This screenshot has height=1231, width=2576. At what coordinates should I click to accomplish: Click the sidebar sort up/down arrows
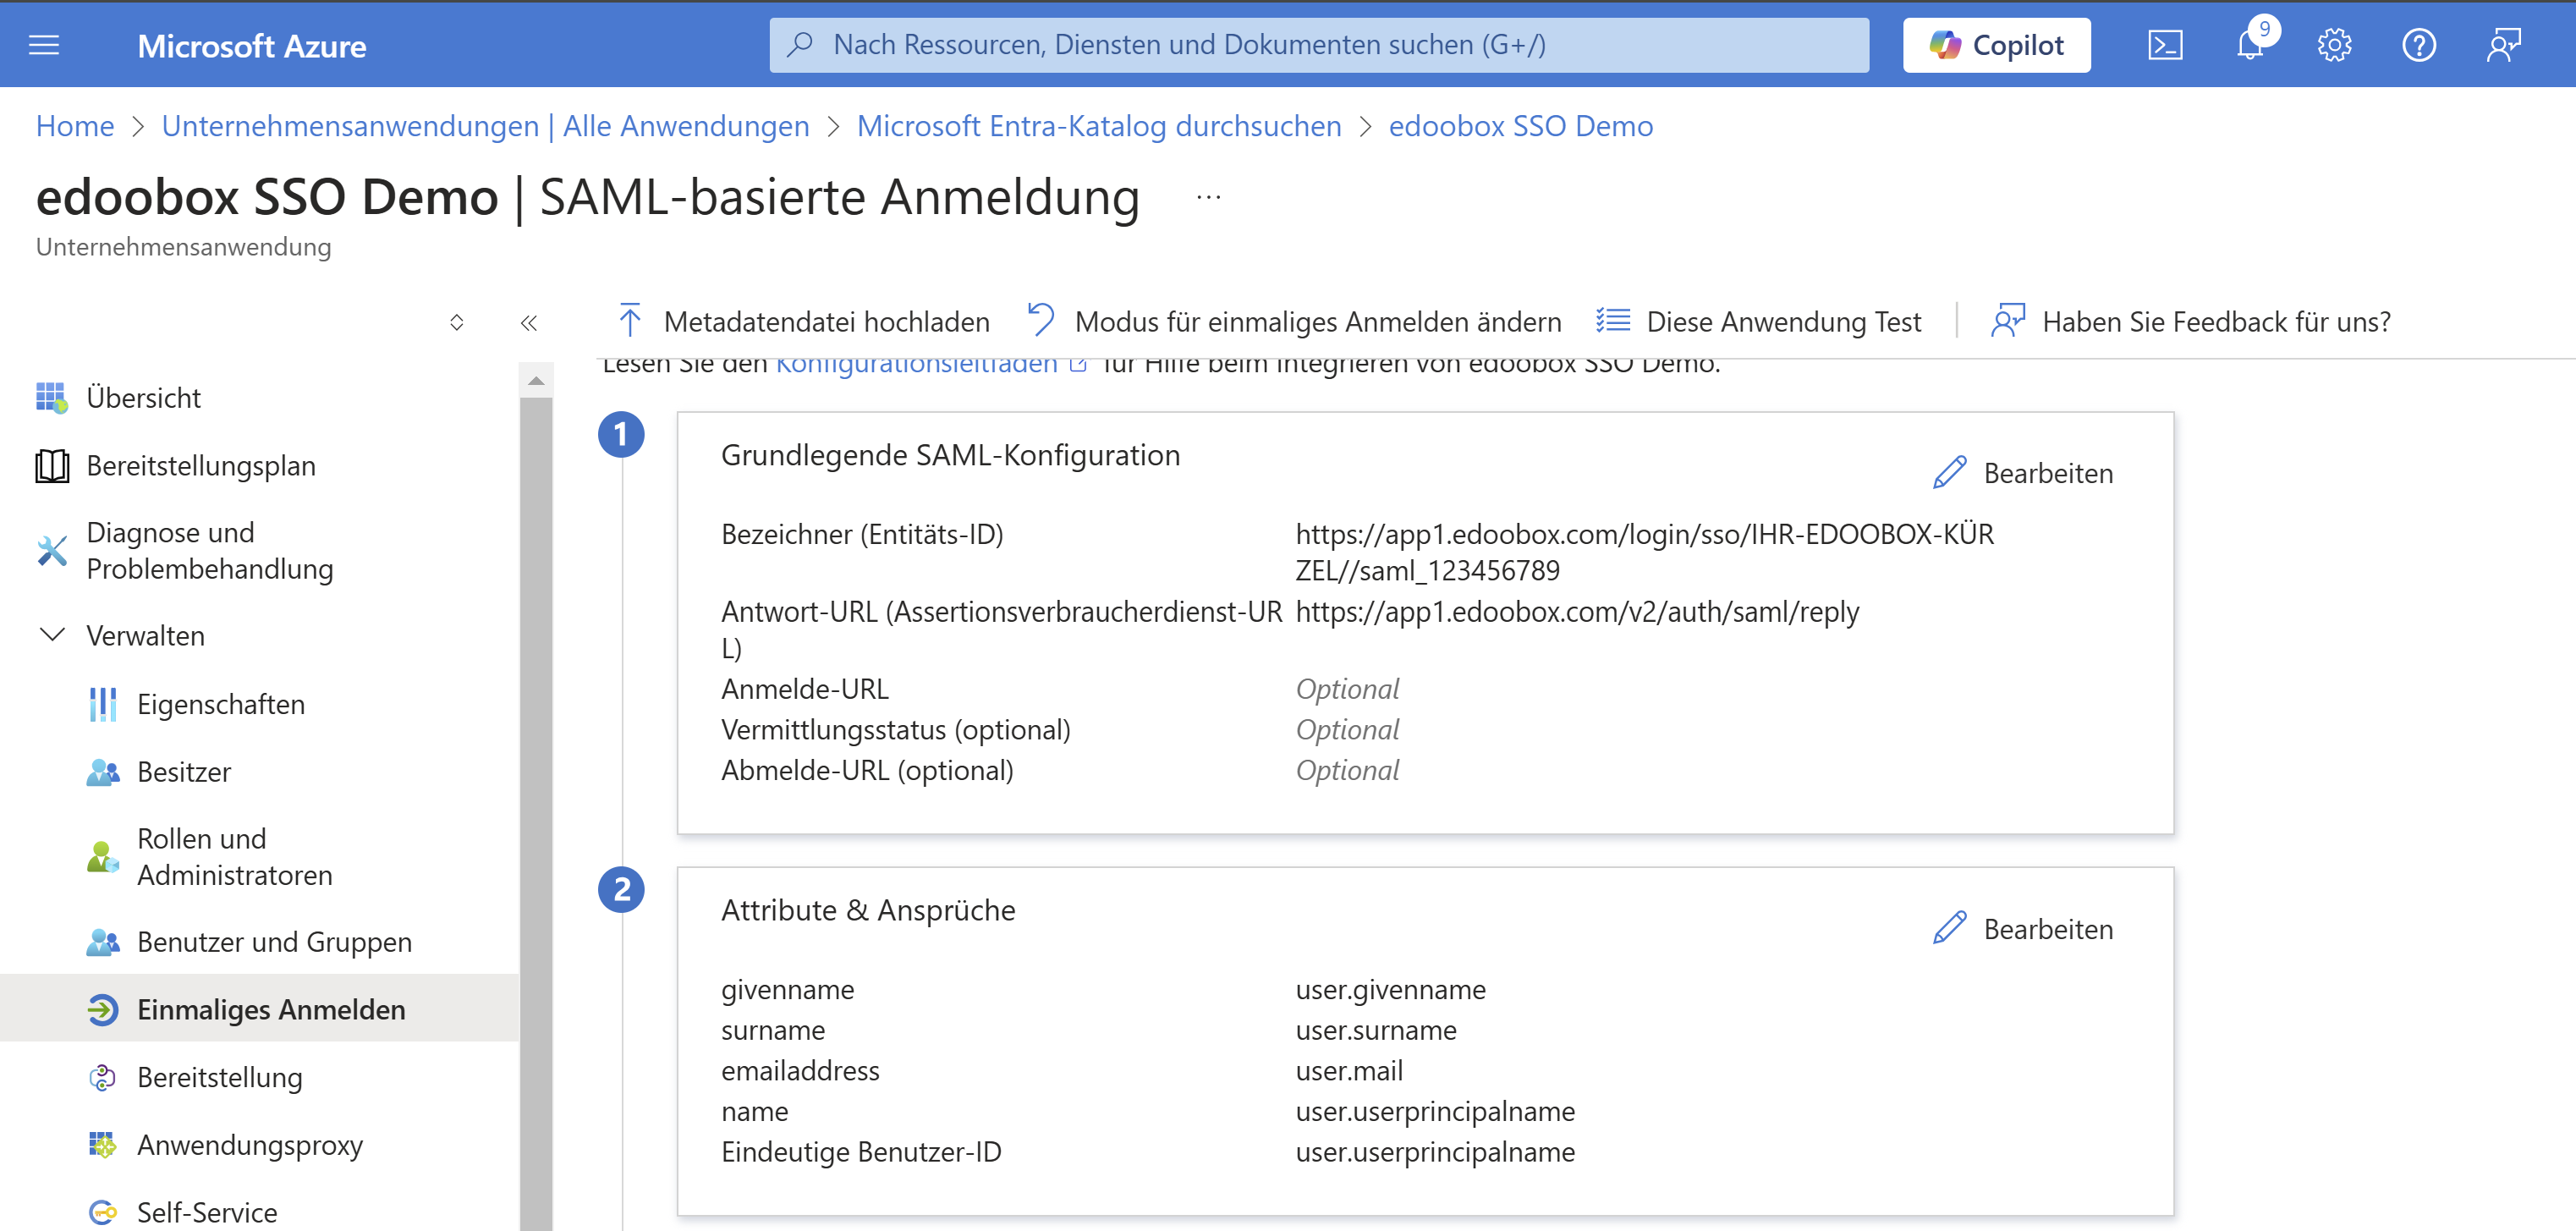point(457,322)
